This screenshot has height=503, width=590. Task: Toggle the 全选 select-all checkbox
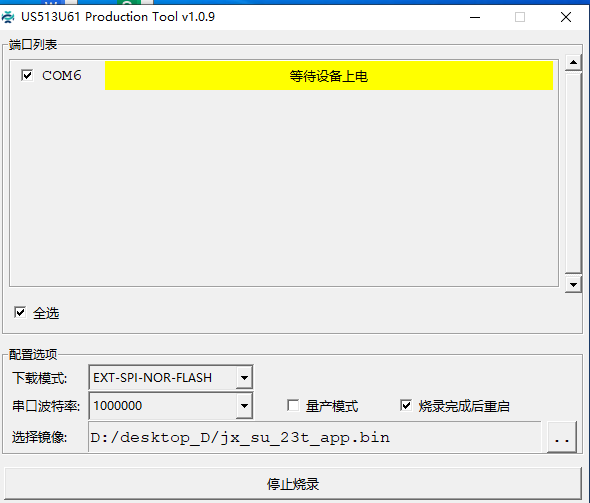point(20,313)
